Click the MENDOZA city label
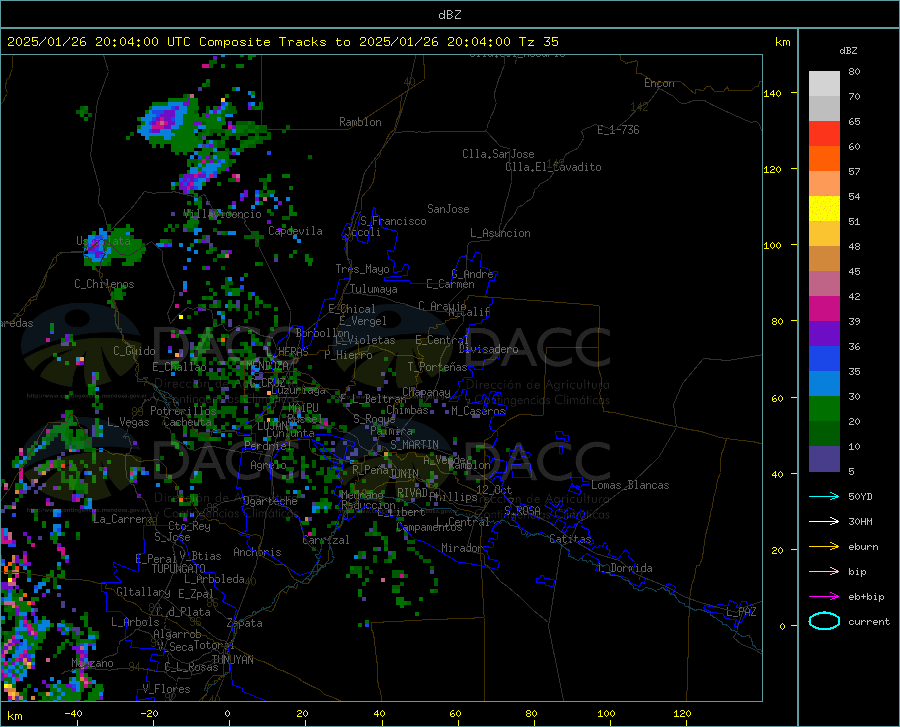The width and height of the screenshot is (900, 727). pos(267,366)
